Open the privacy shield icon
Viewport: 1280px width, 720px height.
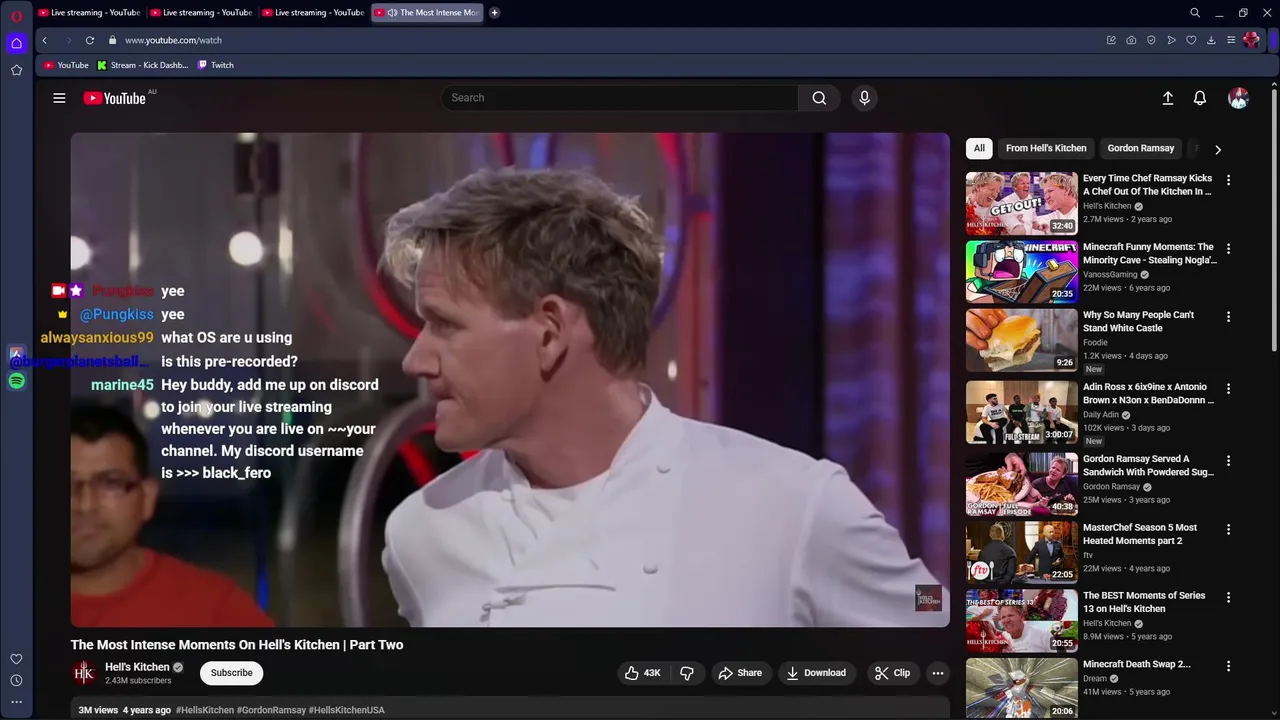point(1151,40)
